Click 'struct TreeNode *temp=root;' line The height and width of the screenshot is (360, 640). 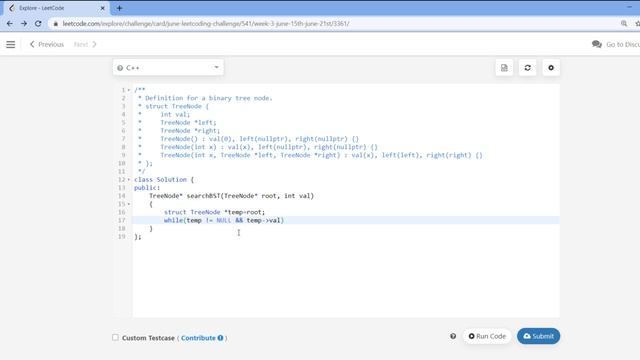[x=214, y=212]
